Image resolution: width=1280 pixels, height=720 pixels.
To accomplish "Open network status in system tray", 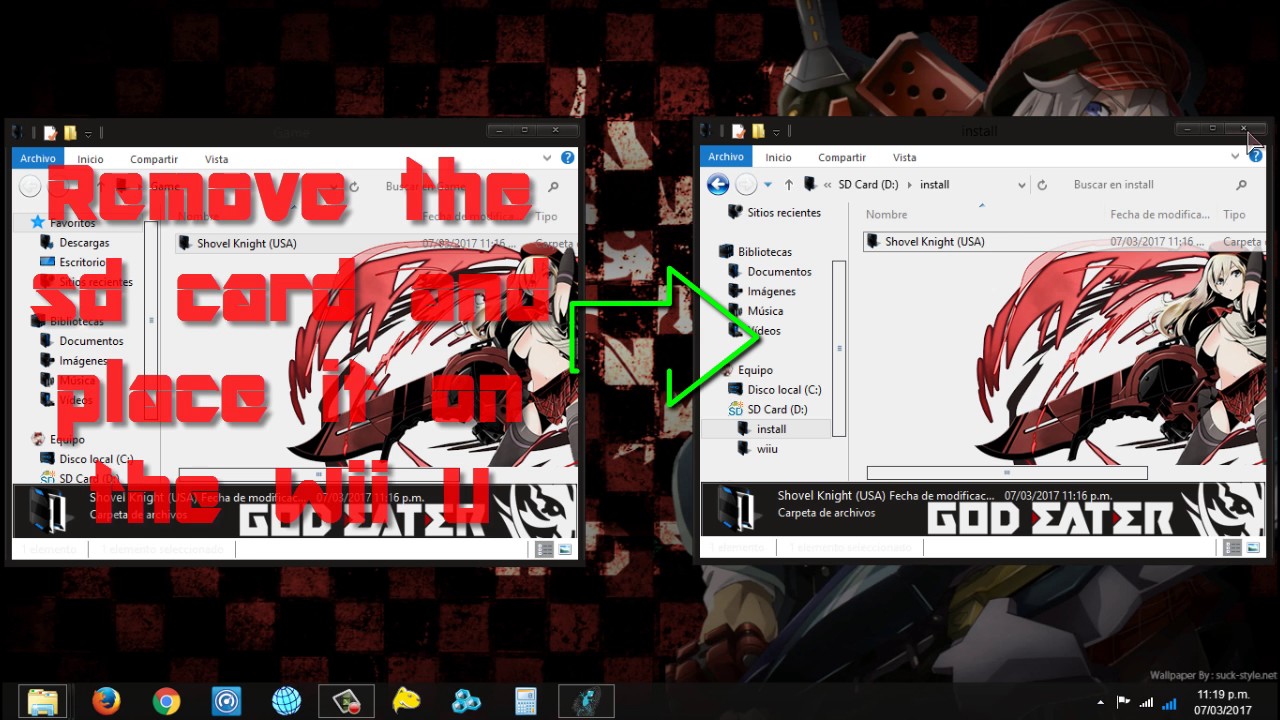I will pyautogui.click(x=1146, y=703).
